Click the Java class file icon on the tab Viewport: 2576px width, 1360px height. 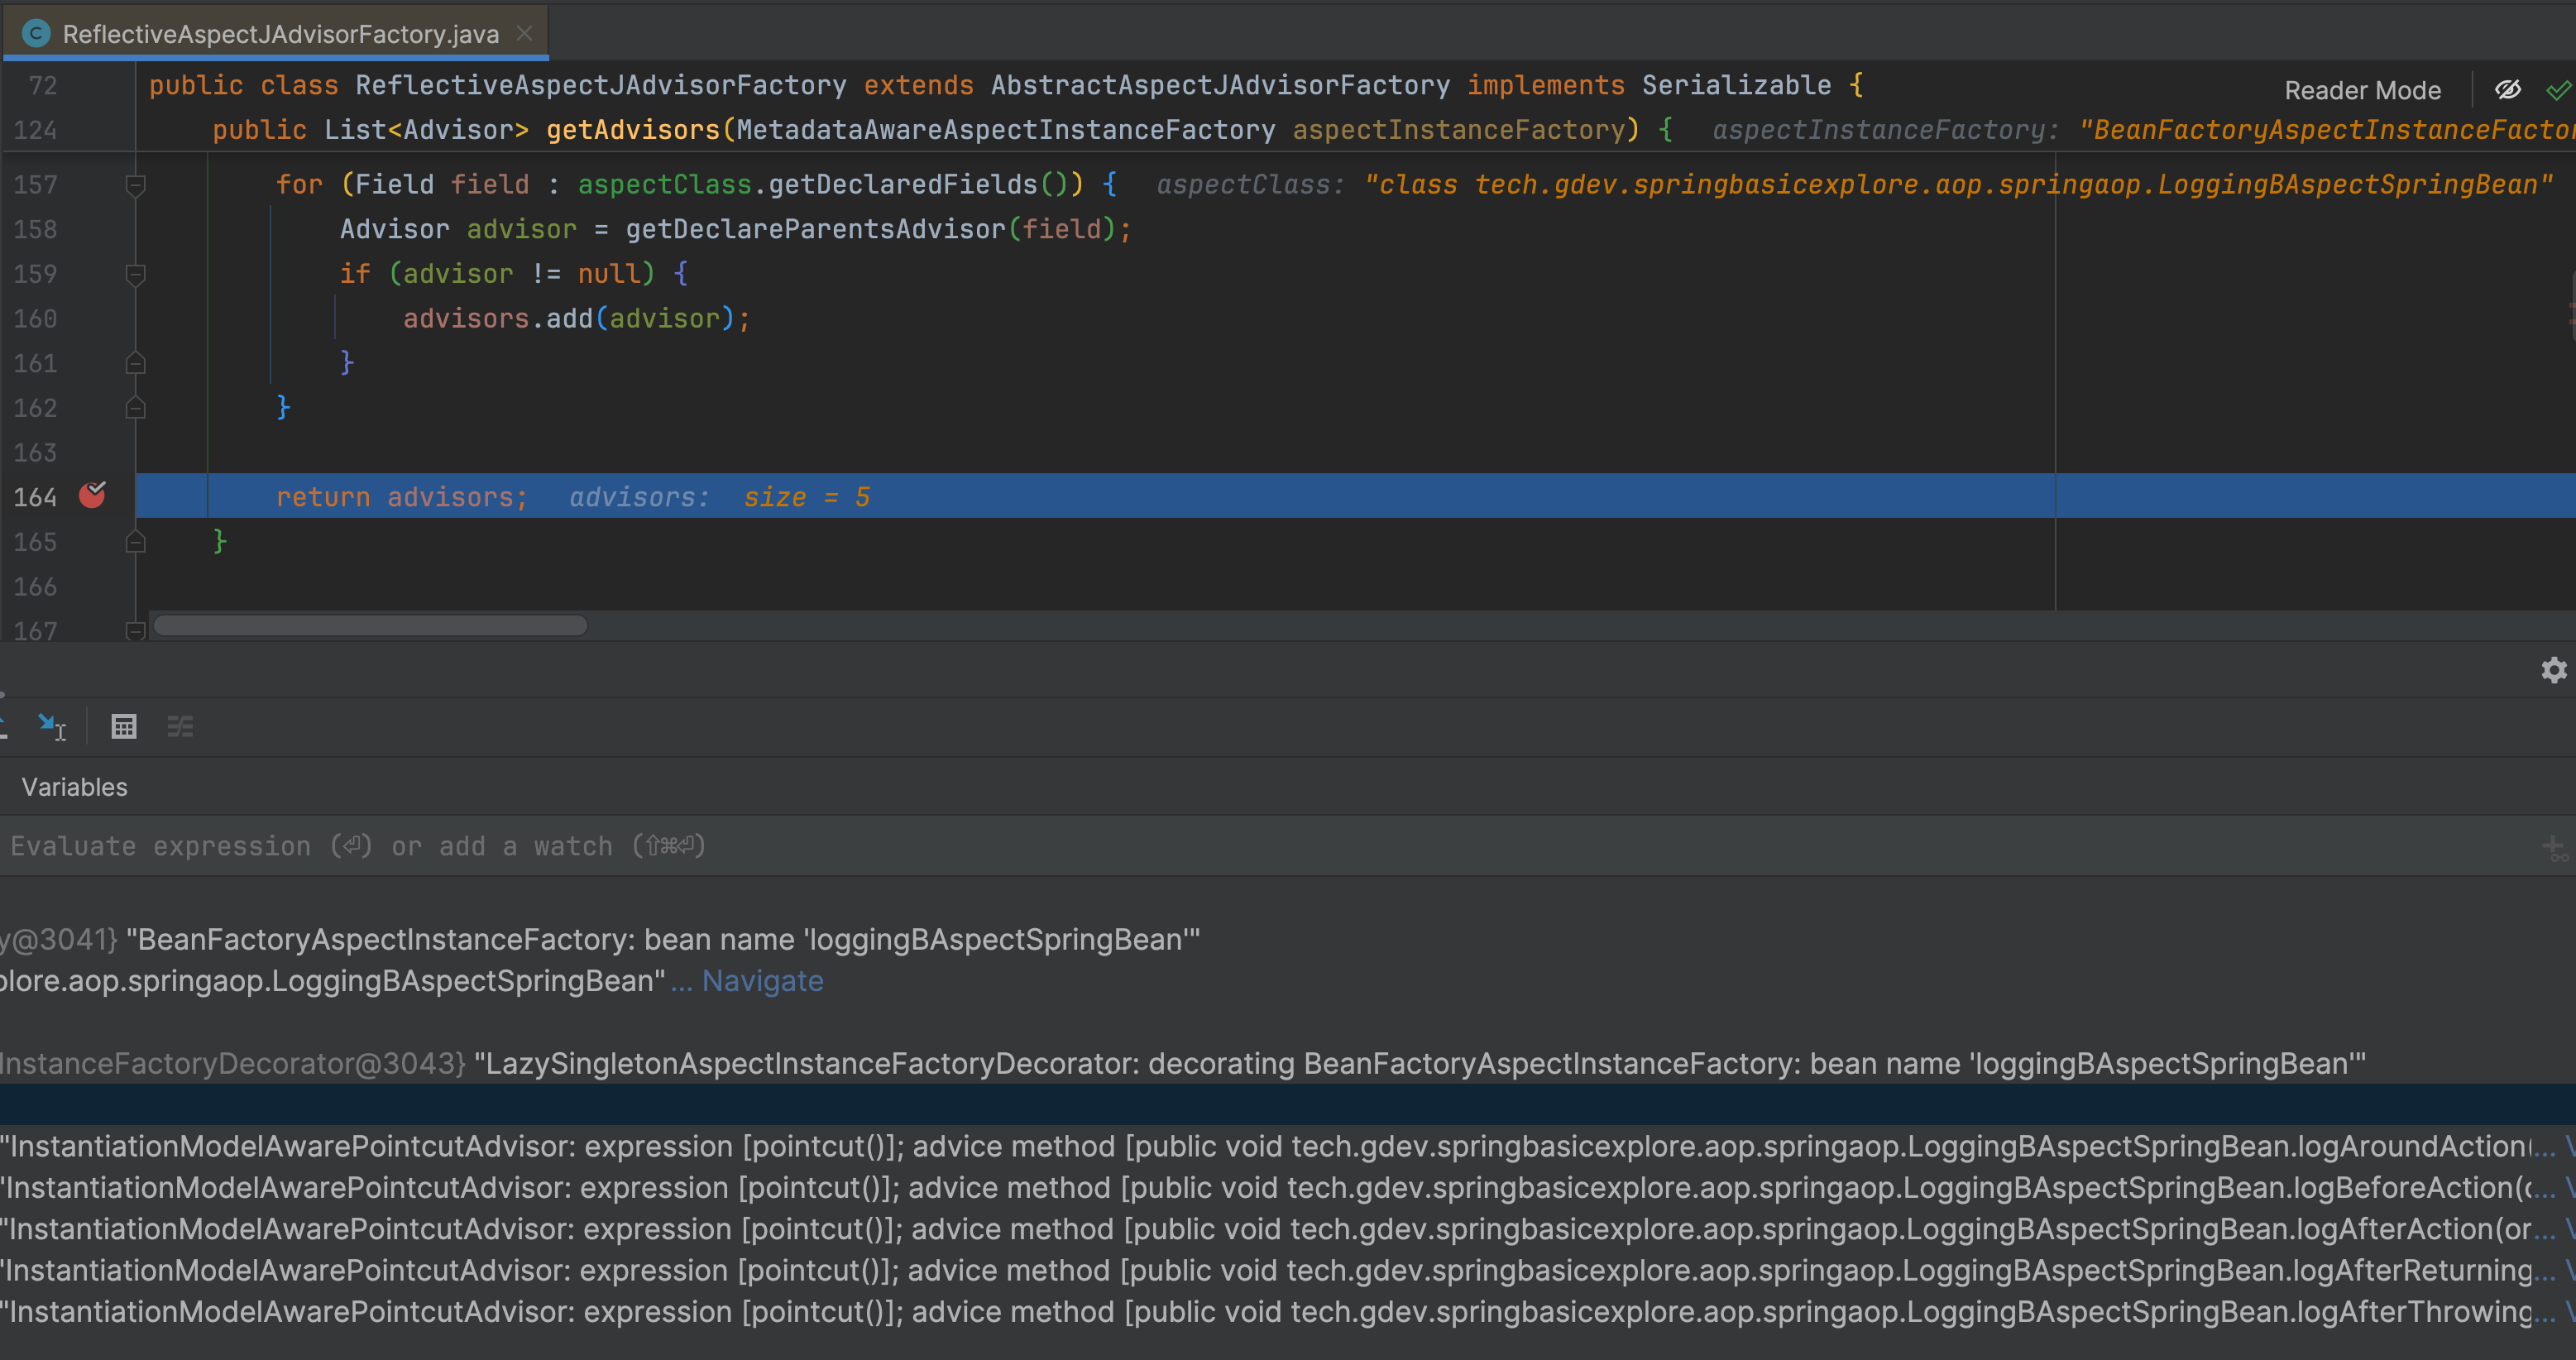tap(36, 33)
